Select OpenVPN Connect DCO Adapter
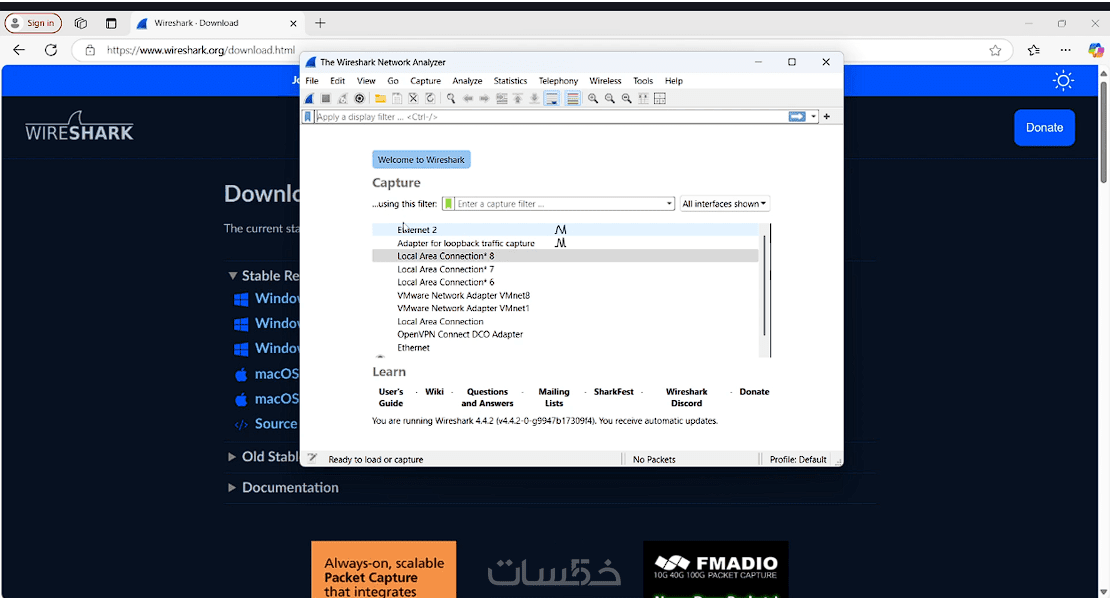This screenshot has width=1110, height=598. [565, 334]
